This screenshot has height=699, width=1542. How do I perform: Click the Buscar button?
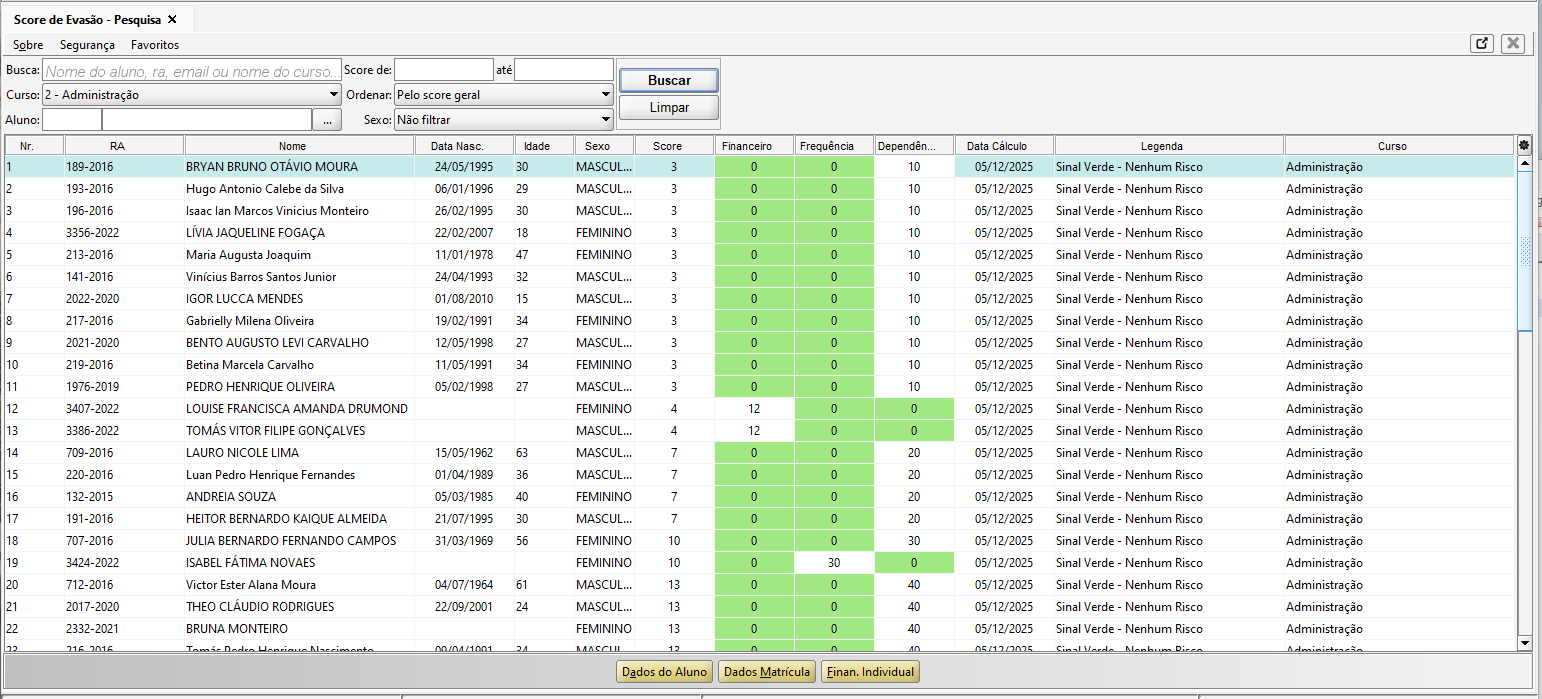(669, 80)
